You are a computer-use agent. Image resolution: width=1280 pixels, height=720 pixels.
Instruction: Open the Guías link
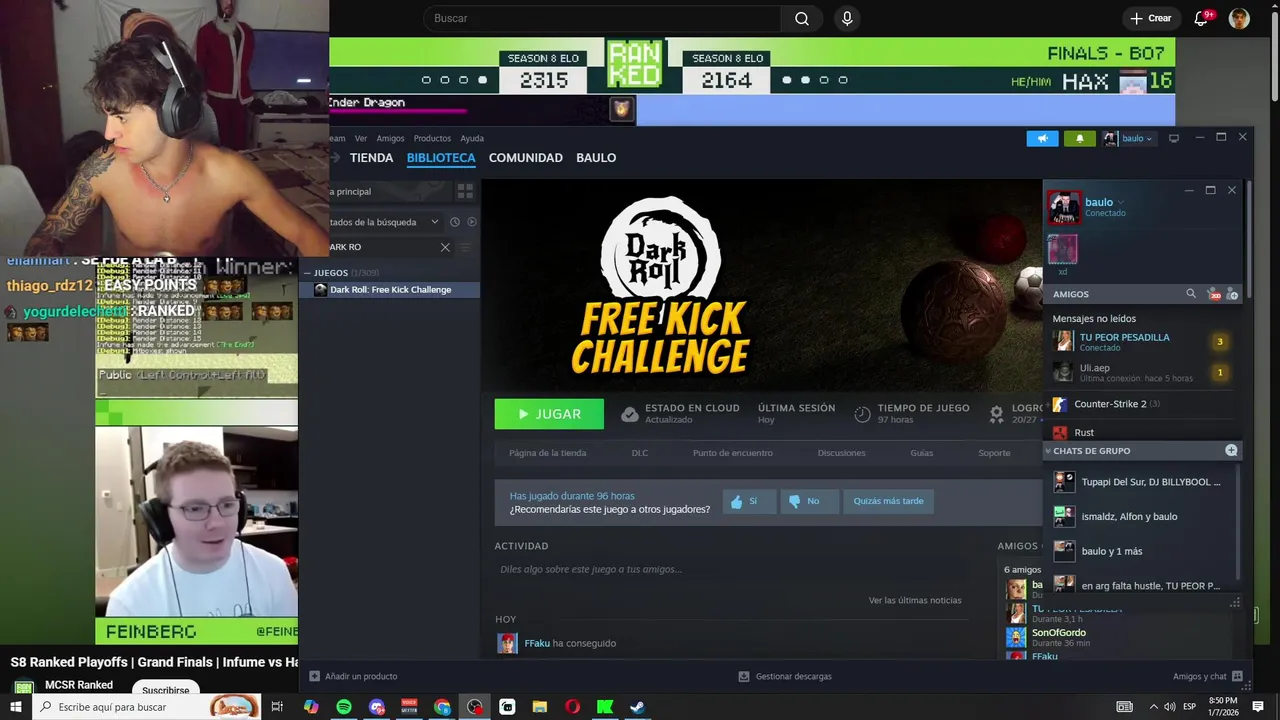[x=922, y=453]
